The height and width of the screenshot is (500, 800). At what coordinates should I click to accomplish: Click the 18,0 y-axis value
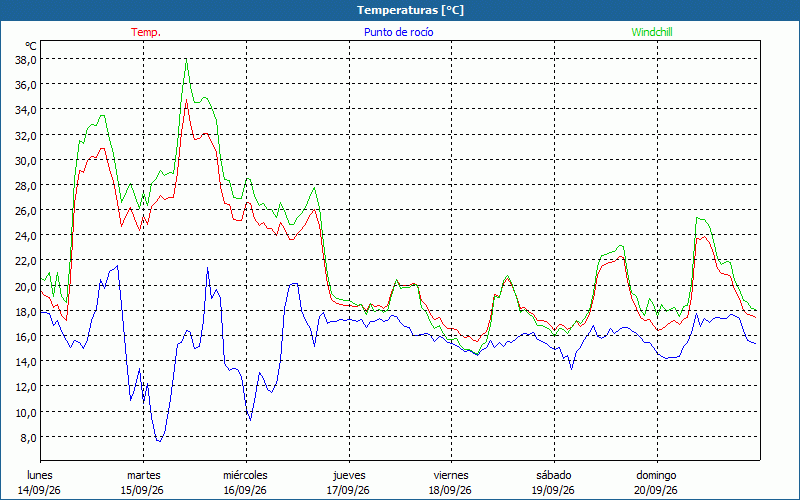click(26, 312)
